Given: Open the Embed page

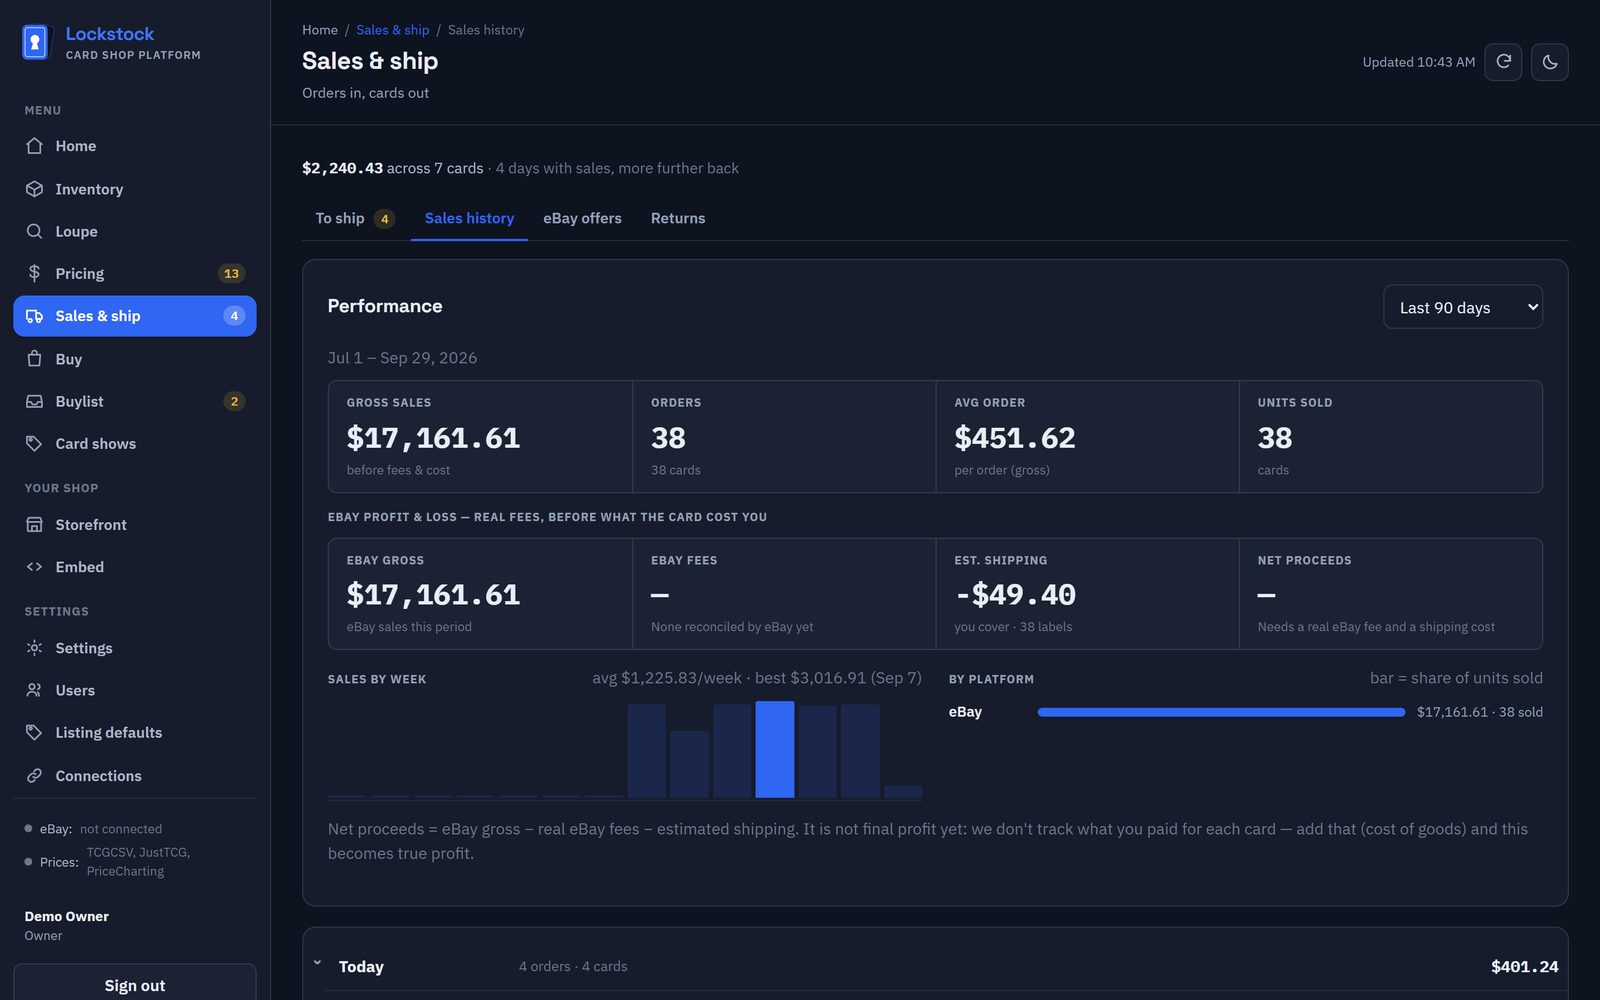Looking at the screenshot, I should click(x=135, y=567).
